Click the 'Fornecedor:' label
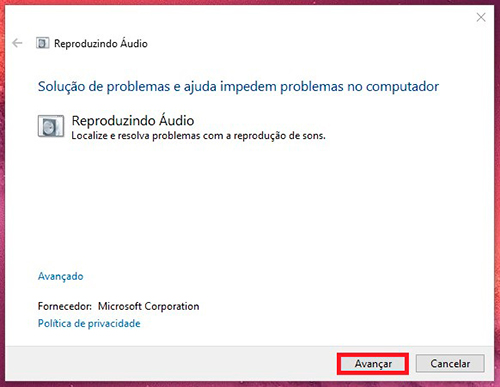The image size is (500, 387). point(65,306)
